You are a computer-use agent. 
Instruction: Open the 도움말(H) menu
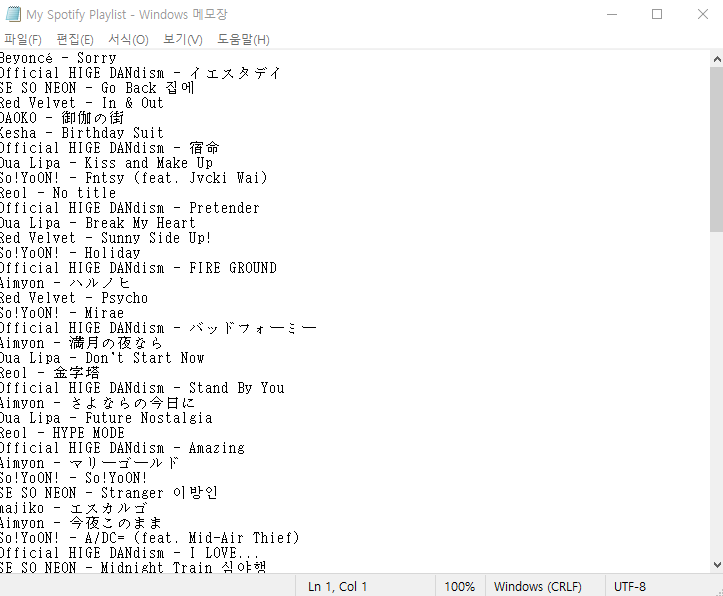click(x=243, y=40)
